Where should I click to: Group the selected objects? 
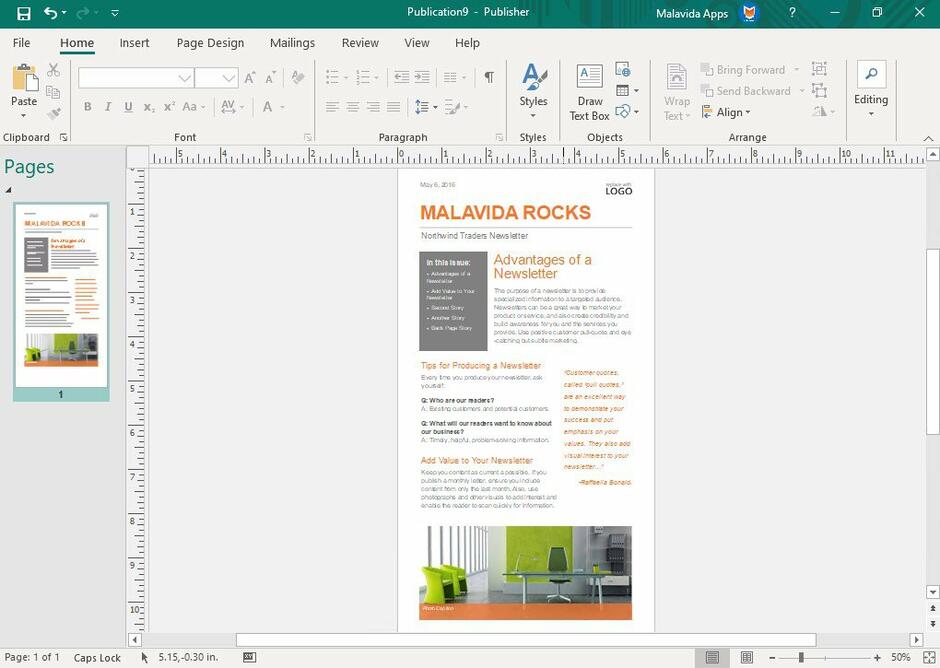tap(820, 68)
